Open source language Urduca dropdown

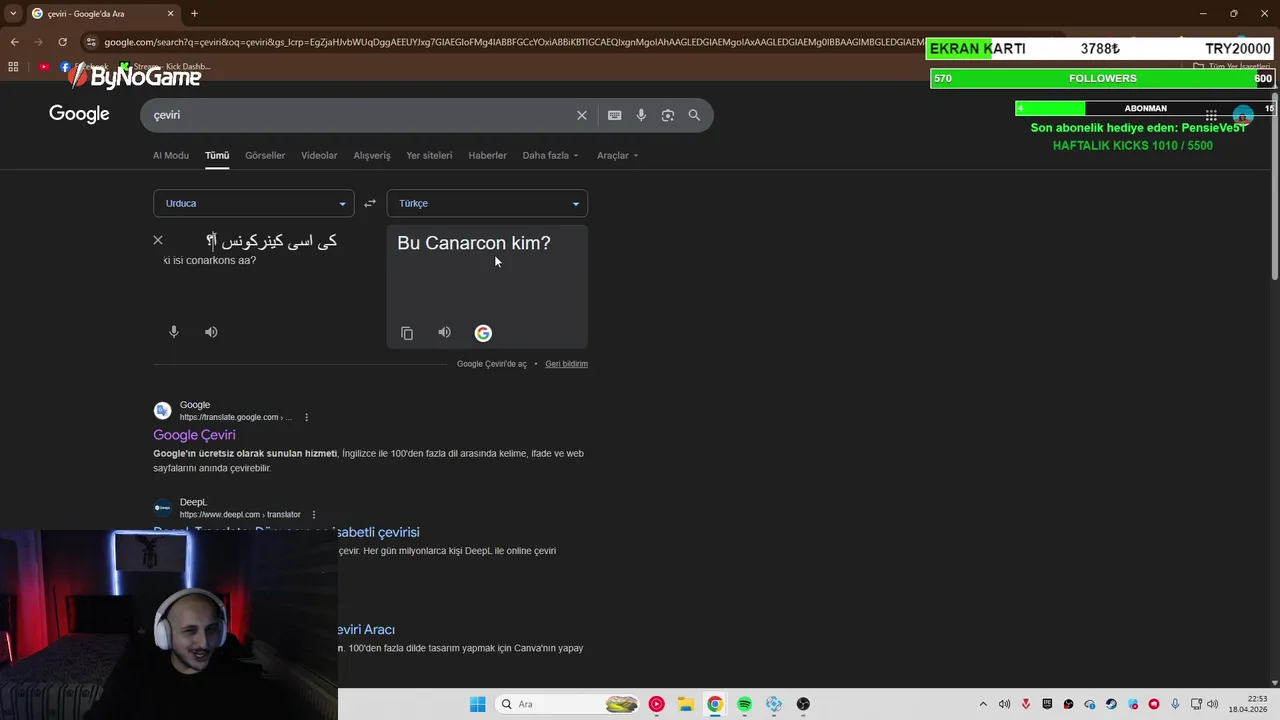[x=253, y=203]
